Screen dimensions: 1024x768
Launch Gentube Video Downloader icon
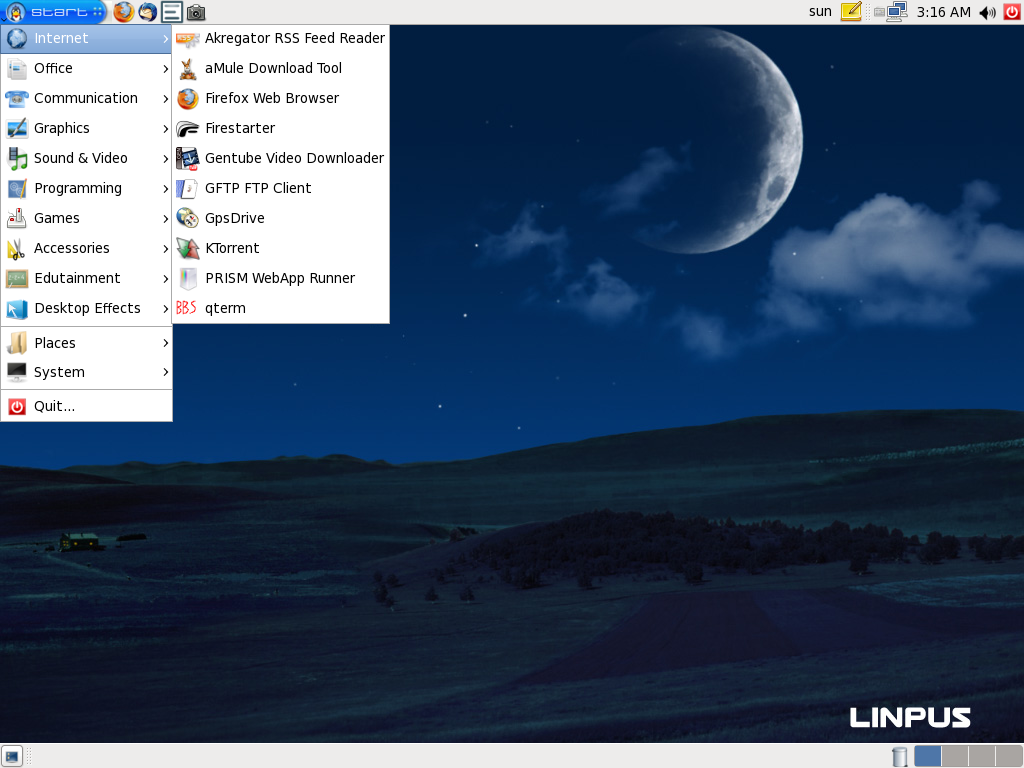tap(187, 159)
